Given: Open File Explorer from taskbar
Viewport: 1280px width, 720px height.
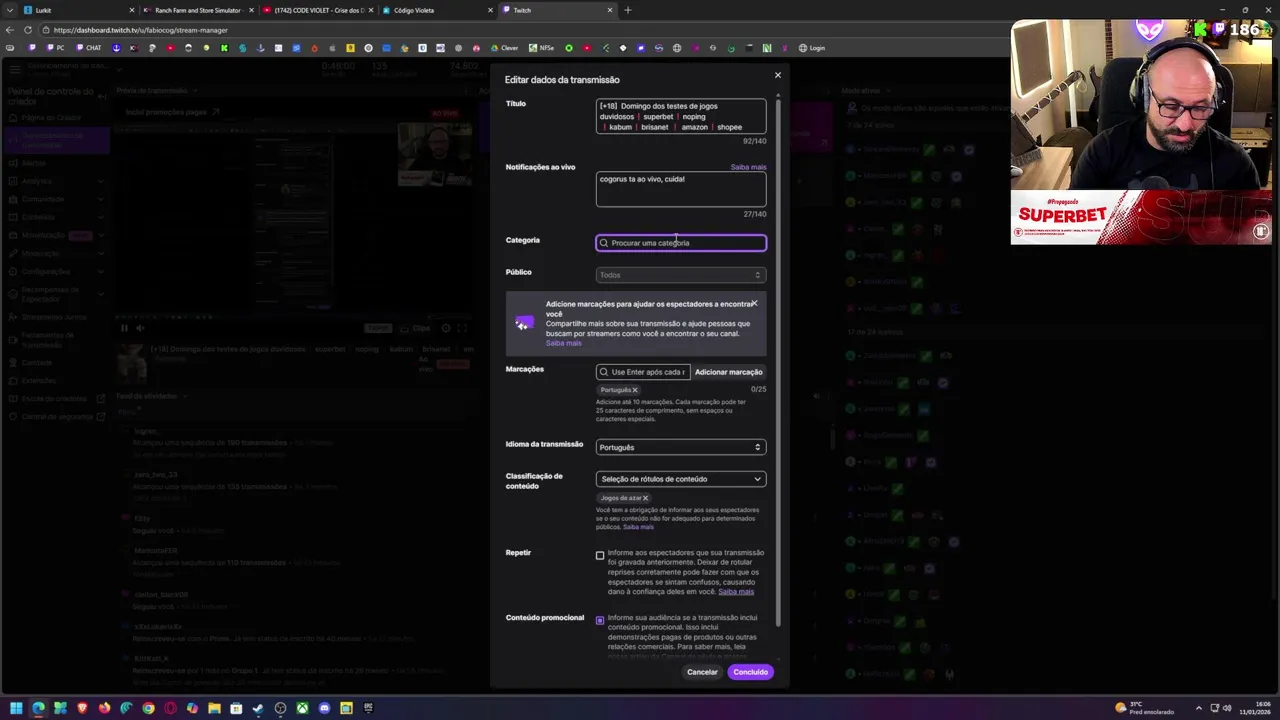Looking at the screenshot, I should (x=214, y=708).
